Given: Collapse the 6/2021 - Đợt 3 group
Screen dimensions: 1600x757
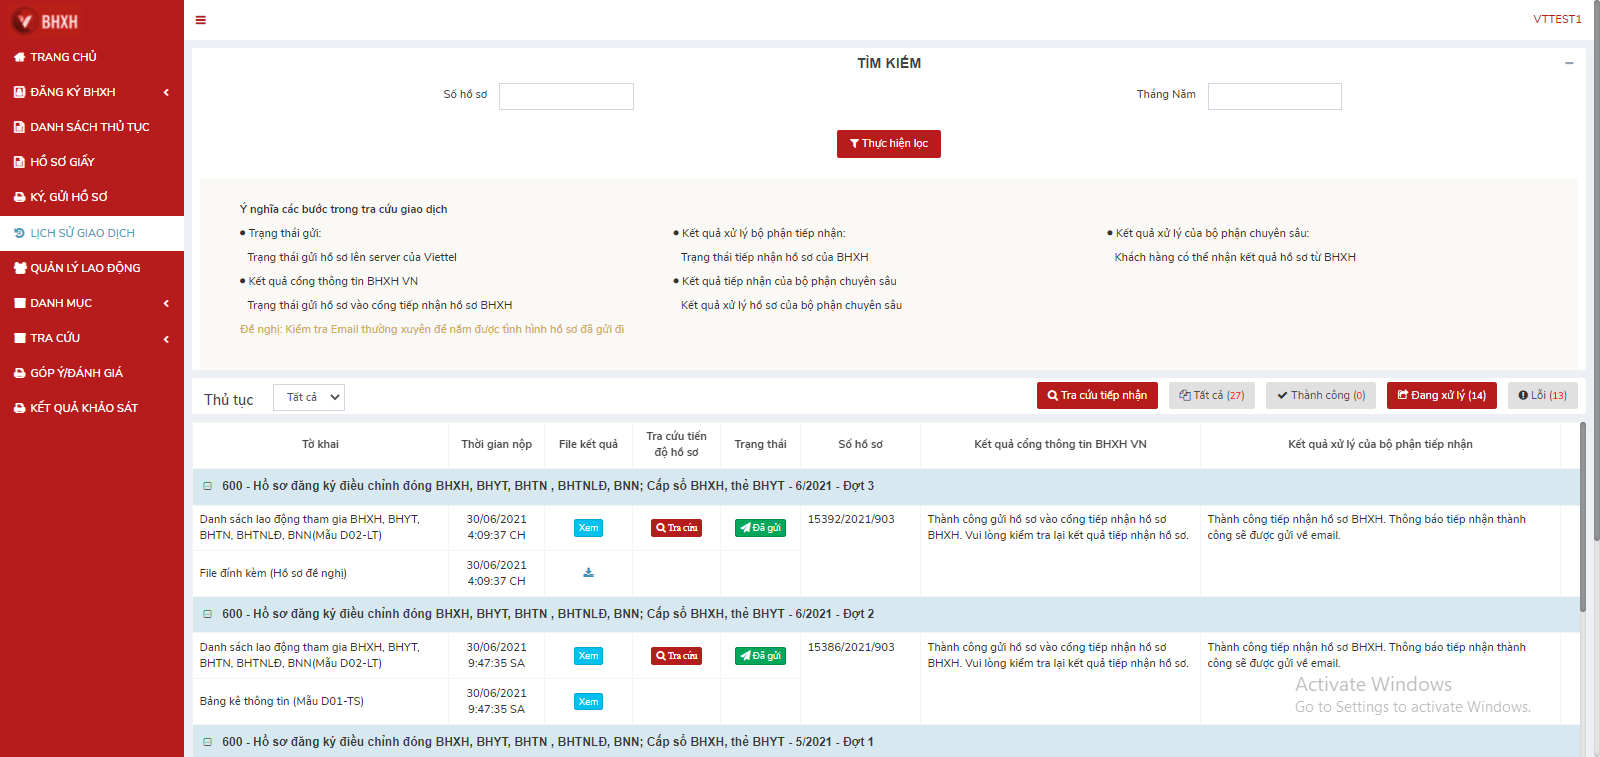Looking at the screenshot, I should click(x=208, y=486).
